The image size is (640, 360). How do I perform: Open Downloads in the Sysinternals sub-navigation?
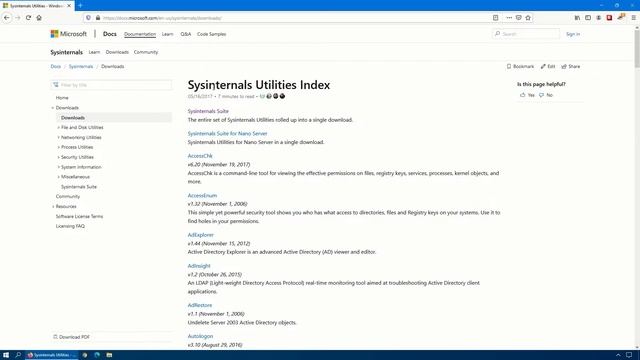pos(117,52)
